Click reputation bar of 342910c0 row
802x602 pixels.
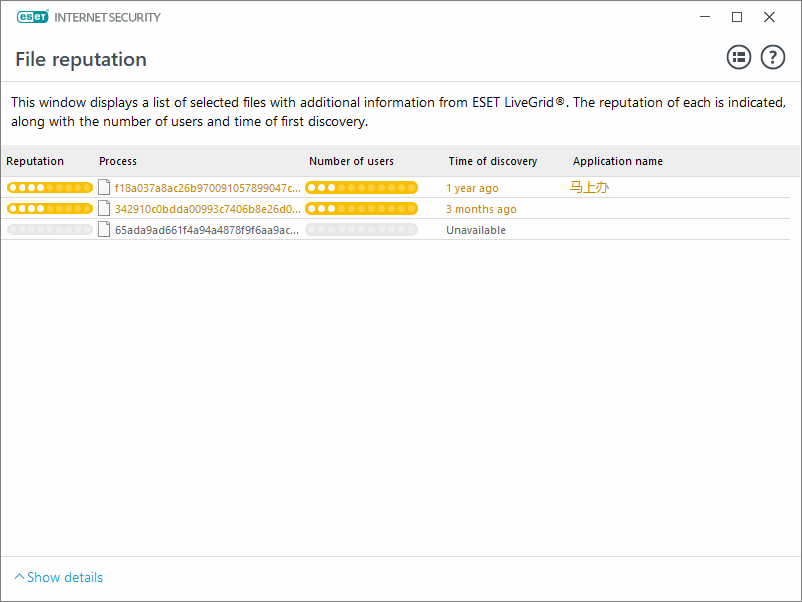(50, 209)
